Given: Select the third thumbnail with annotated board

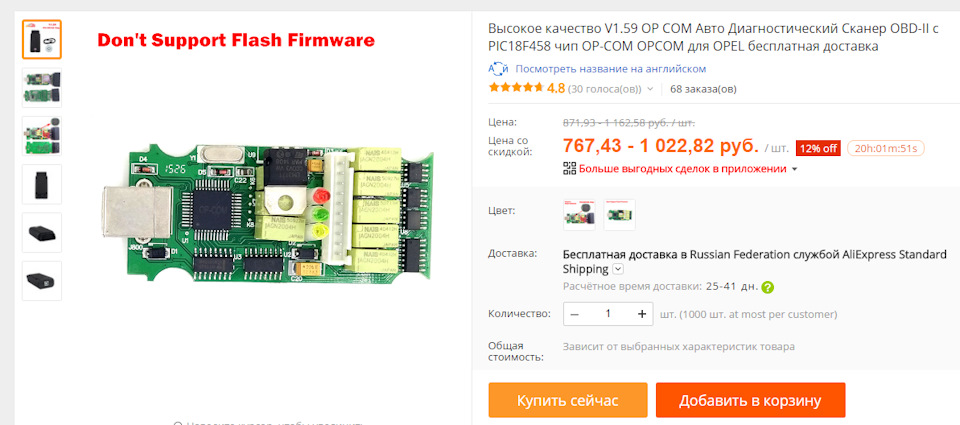Looking at the screenshot, I should click(42, 136).
